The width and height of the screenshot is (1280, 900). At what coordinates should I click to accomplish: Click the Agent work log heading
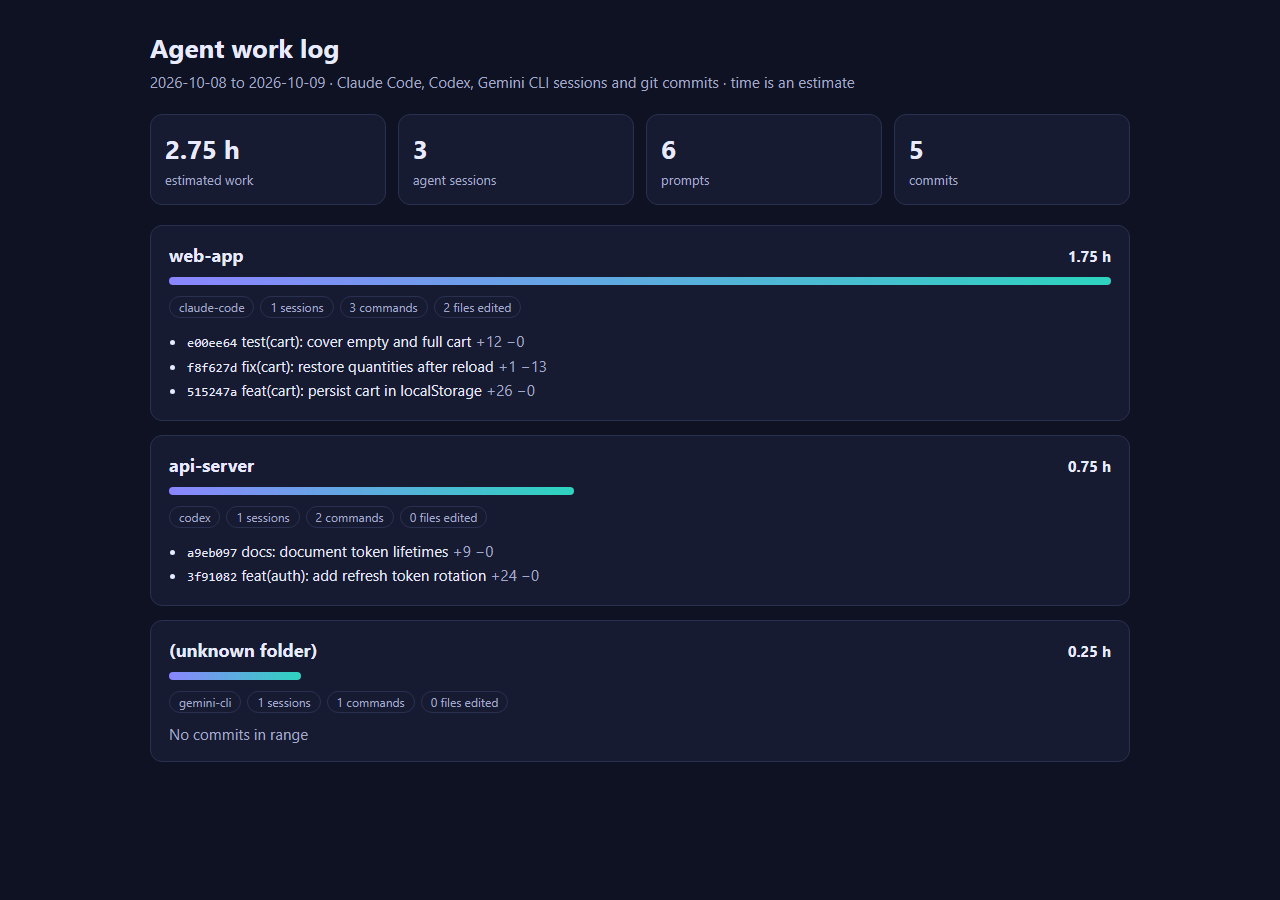245,49
